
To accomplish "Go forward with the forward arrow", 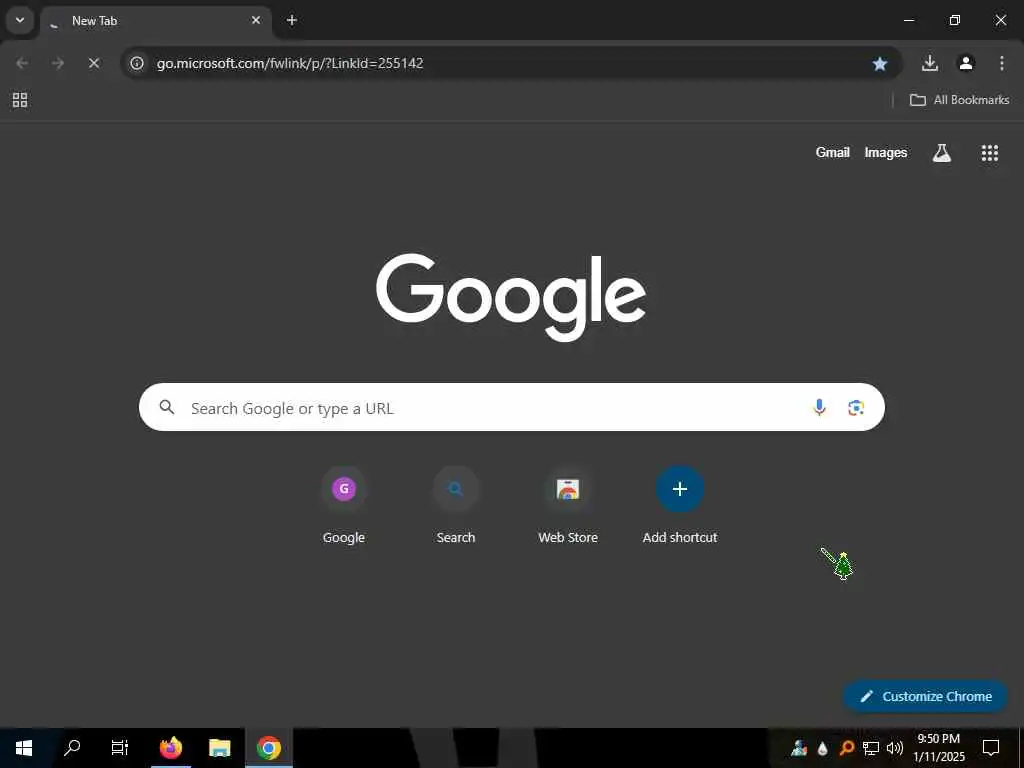I will pyautogui.click(x=58, y=63).
